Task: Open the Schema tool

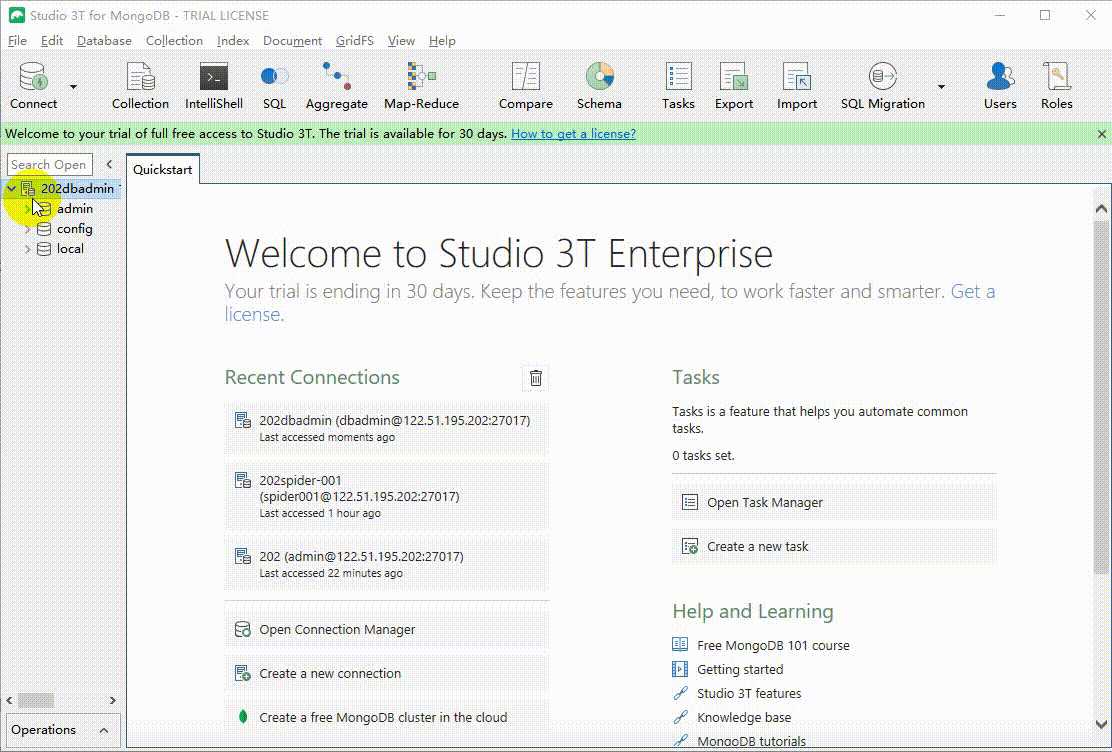Action: coord(599,86)
